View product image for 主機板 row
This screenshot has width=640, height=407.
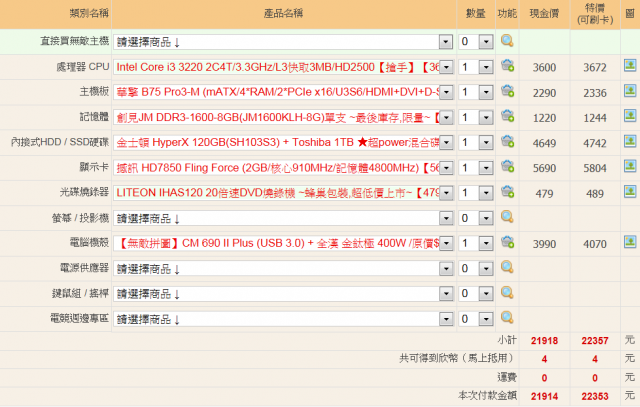(x=630, y=91)
